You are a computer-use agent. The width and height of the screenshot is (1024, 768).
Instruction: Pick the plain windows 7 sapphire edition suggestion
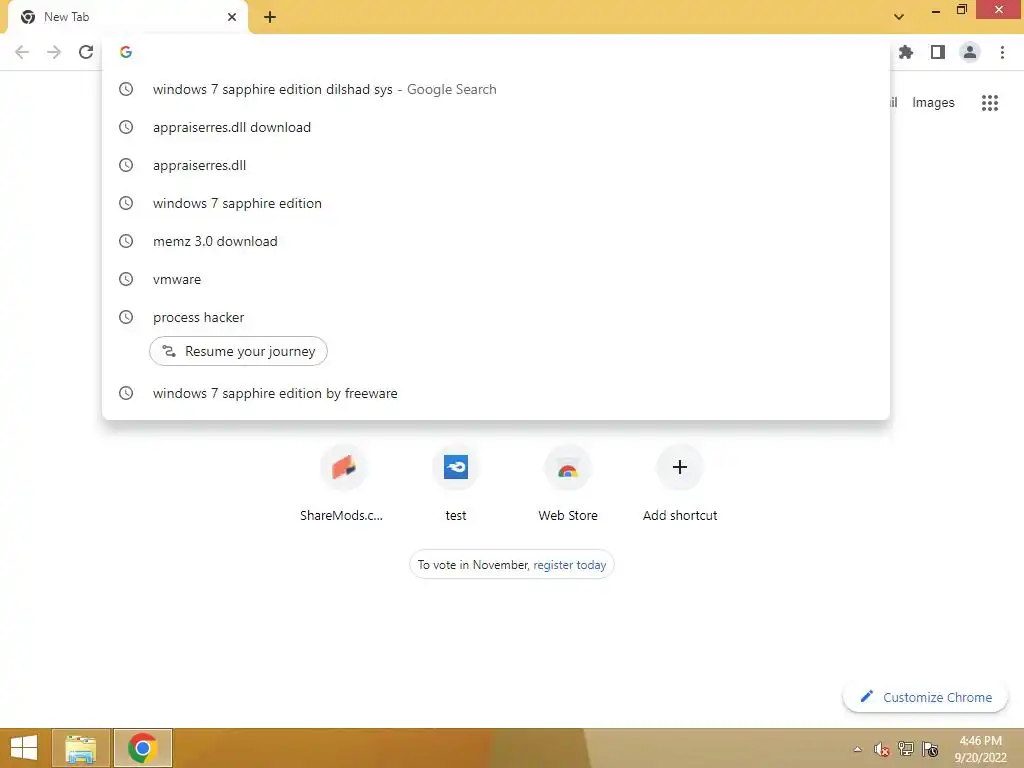click(496, 203)
